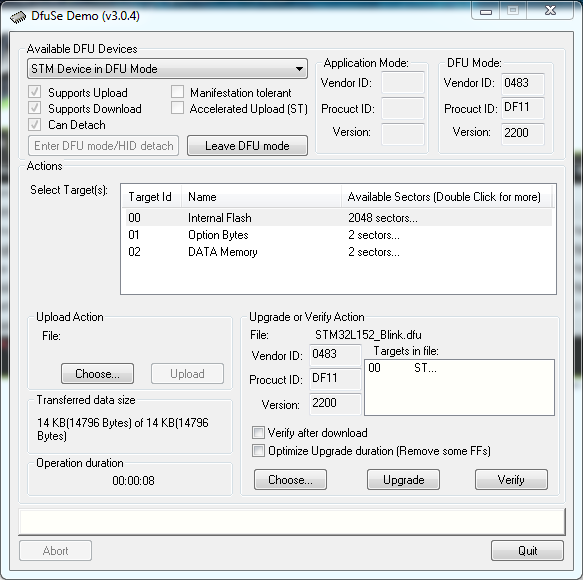This screenshot has height=580, width=583.
Task: Click the Quit button
Action: click(527, 551)
